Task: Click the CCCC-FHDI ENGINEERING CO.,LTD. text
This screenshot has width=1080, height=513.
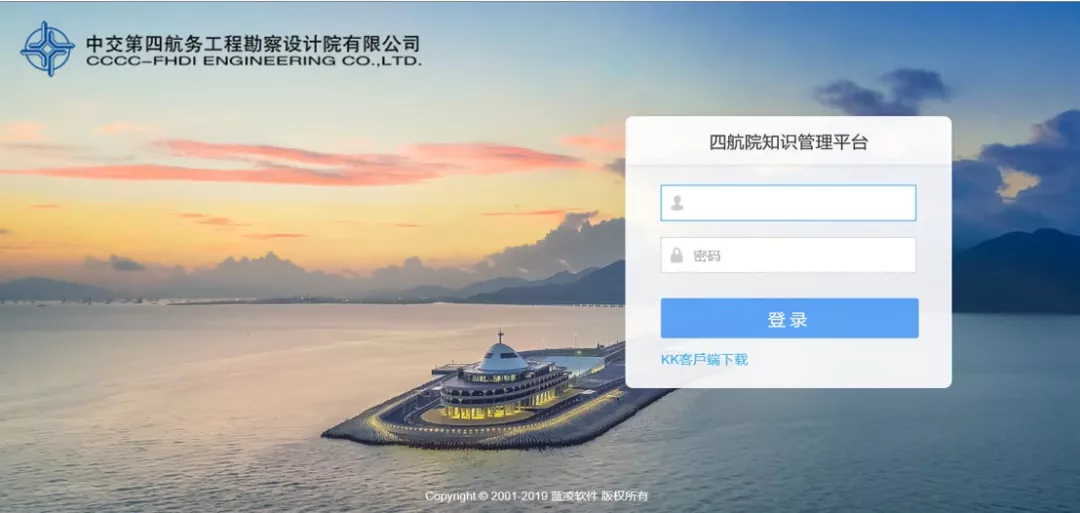Action: click(254, 62)
